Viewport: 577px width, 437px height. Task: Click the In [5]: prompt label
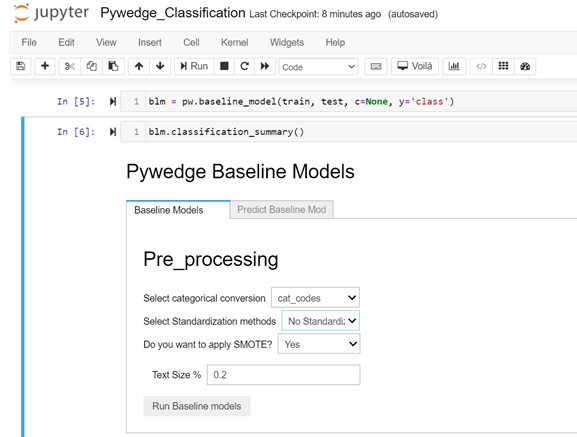coord(76,102)
